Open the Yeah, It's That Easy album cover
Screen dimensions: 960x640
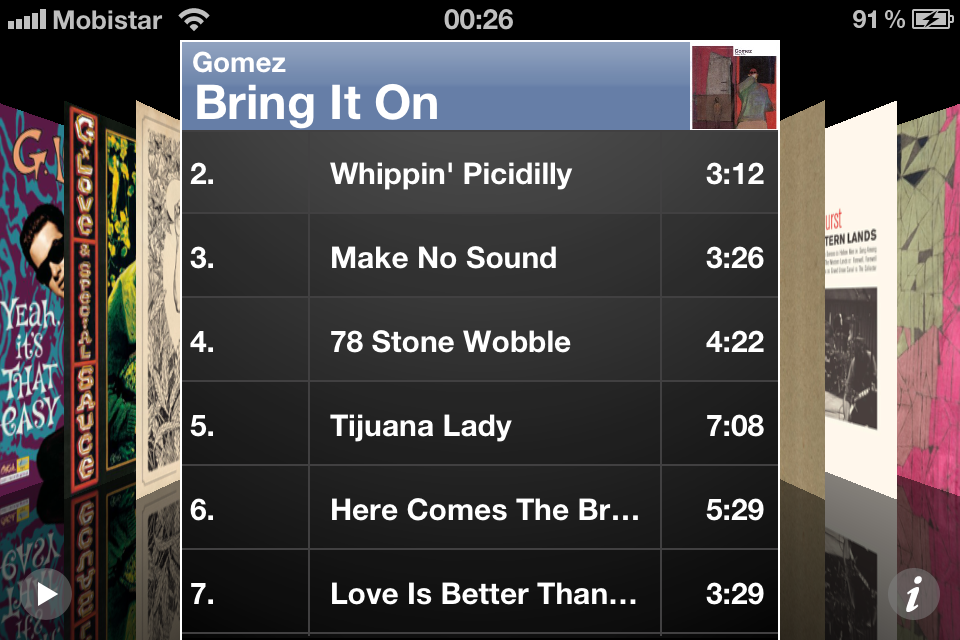(30, 300)
